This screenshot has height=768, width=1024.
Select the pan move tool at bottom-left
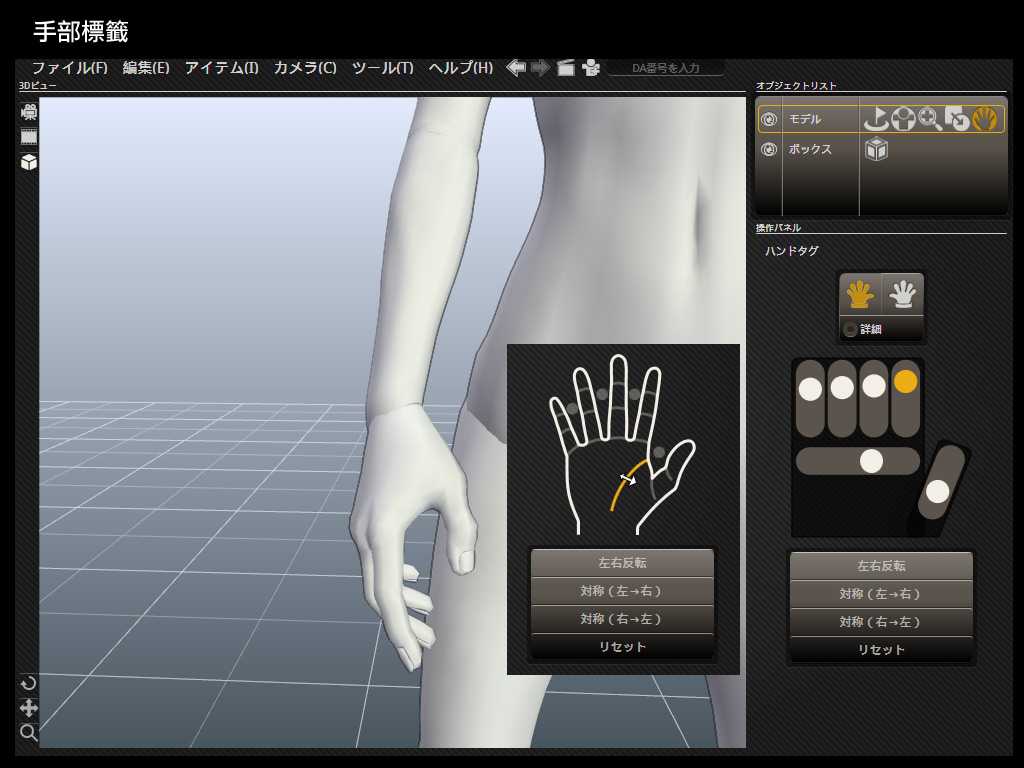coord(29,708)
